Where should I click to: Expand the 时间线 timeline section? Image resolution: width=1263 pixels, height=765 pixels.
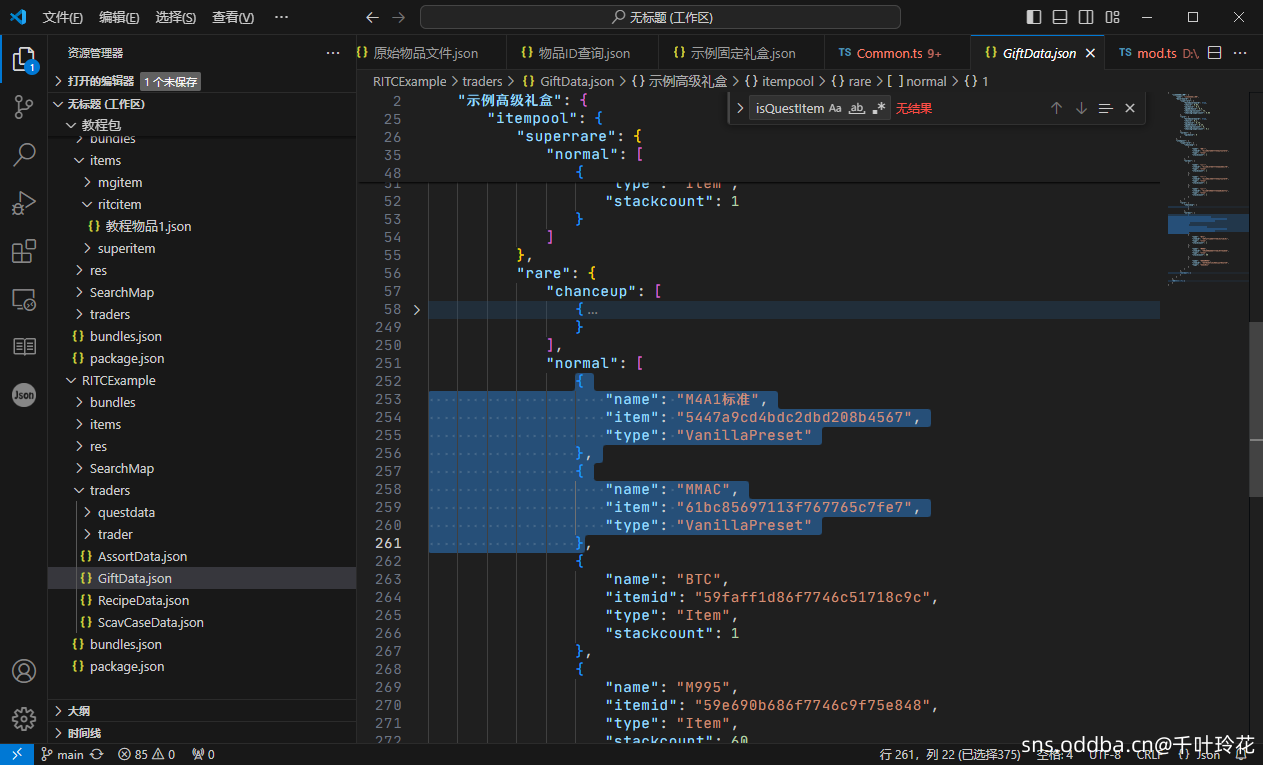(202, 733)
